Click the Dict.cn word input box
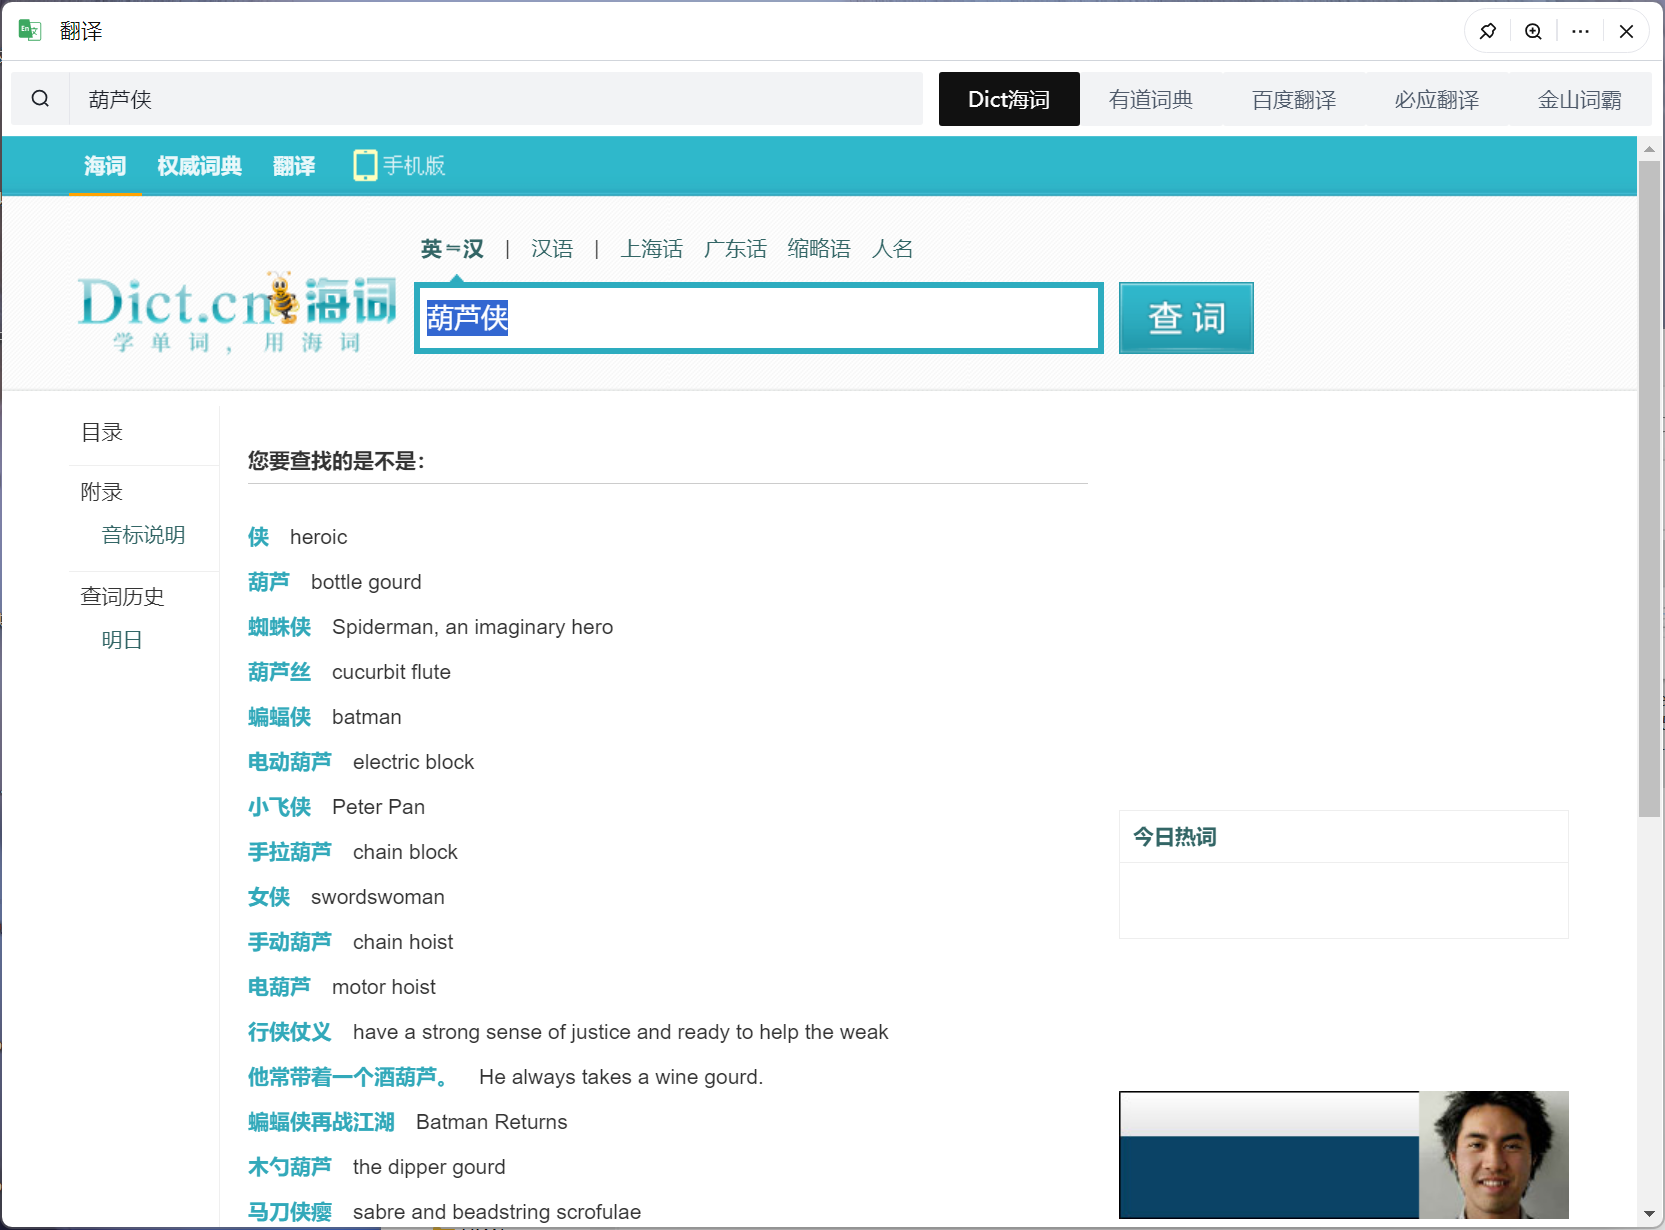Screen dimensions: 1665x1230 tap(759, 318)
